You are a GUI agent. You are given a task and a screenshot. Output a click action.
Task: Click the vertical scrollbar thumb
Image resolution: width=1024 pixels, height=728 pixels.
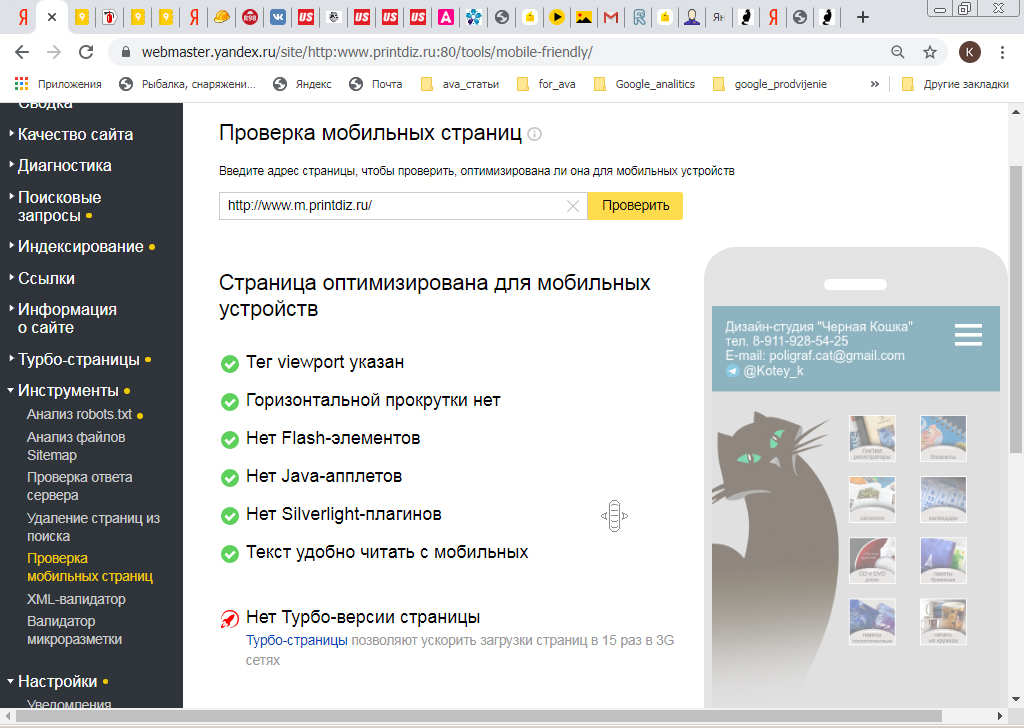(1016, 309)
